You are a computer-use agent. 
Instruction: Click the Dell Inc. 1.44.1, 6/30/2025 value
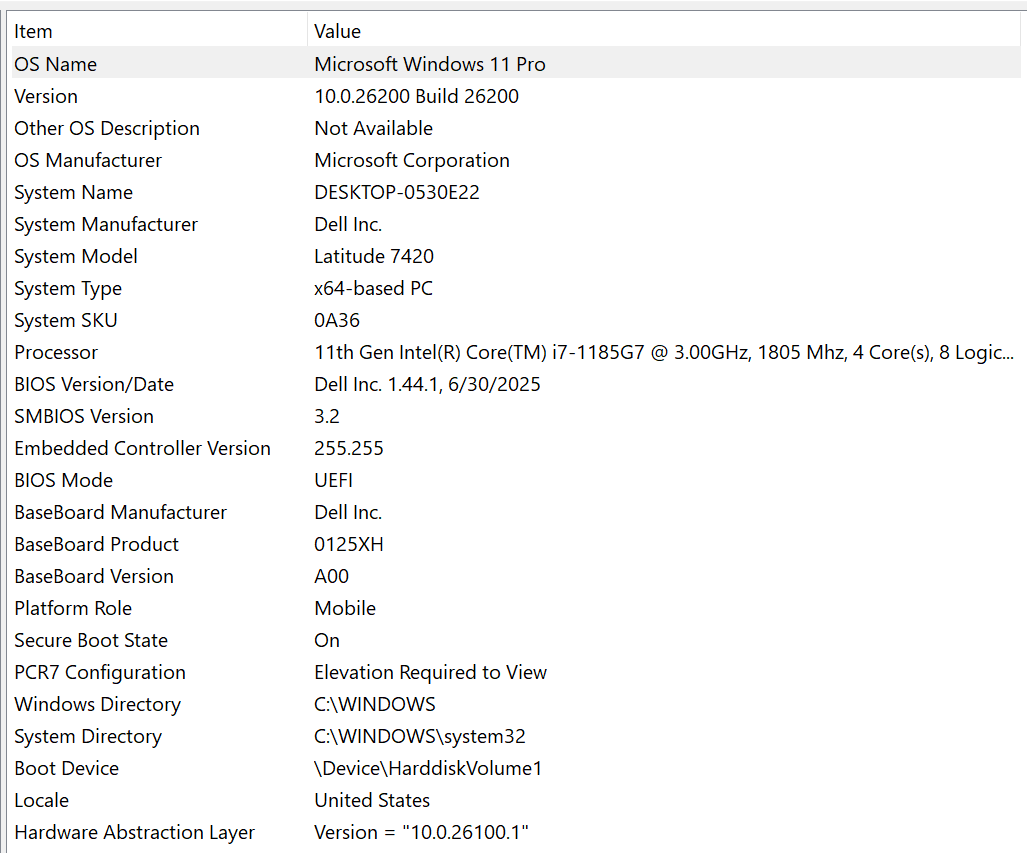click(427, 385)
